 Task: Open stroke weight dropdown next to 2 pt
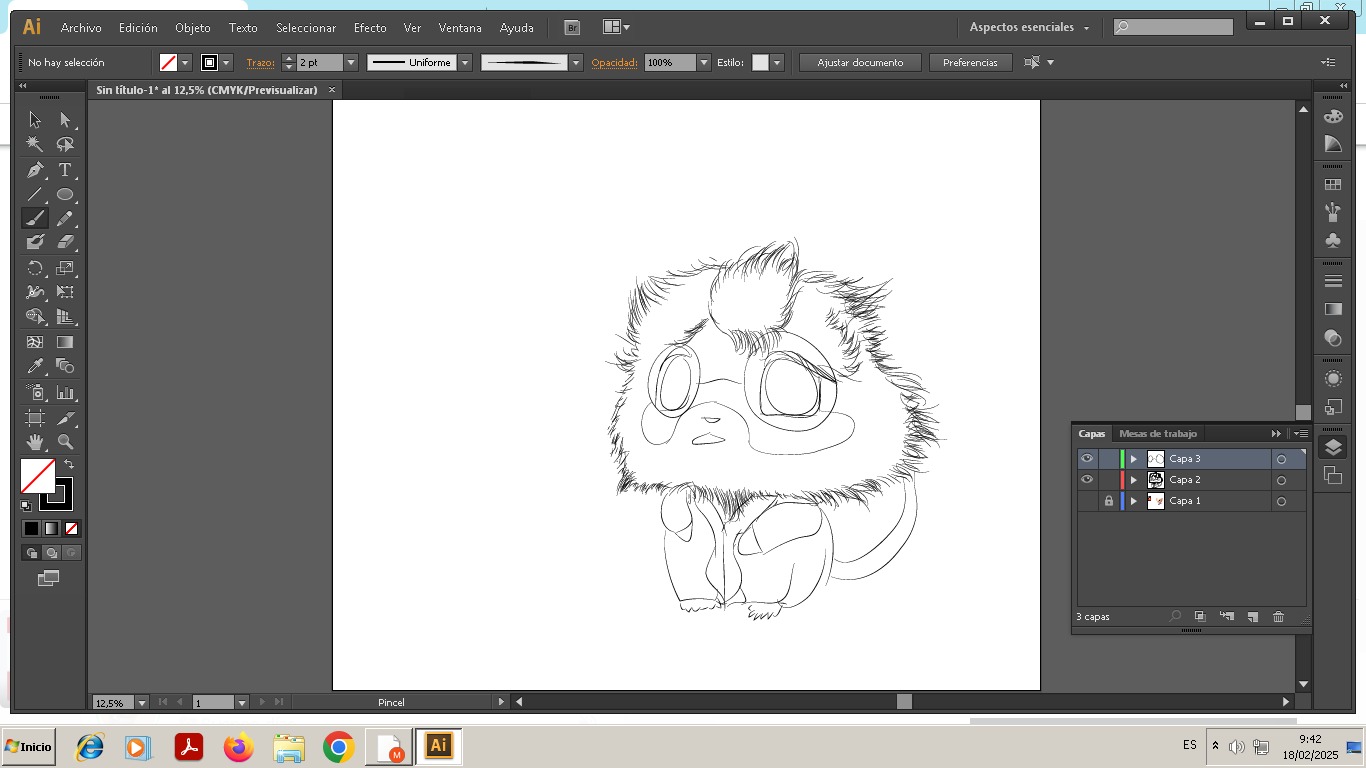(x=351, y=62)
